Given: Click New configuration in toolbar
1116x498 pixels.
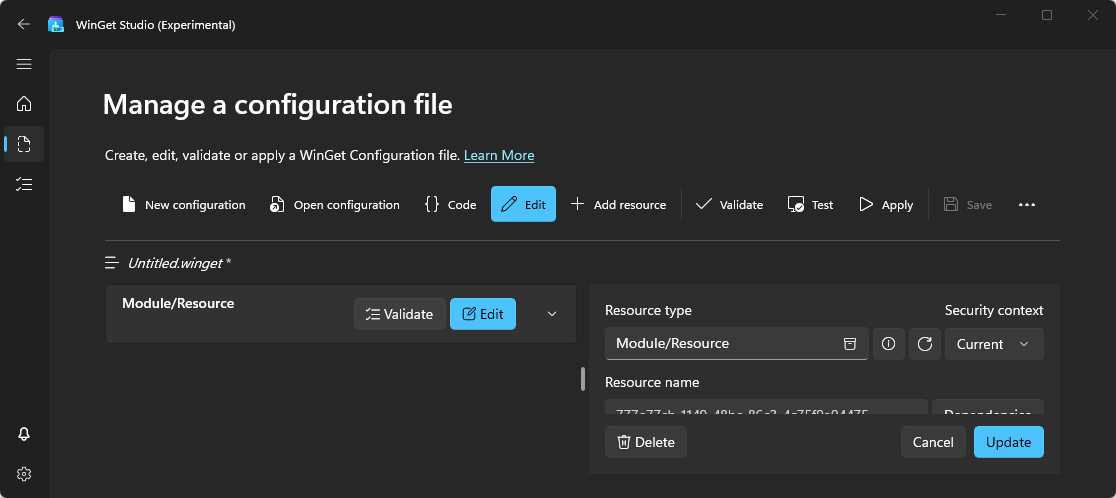Looking at the screenshot, I should click(x=183, y=204).
